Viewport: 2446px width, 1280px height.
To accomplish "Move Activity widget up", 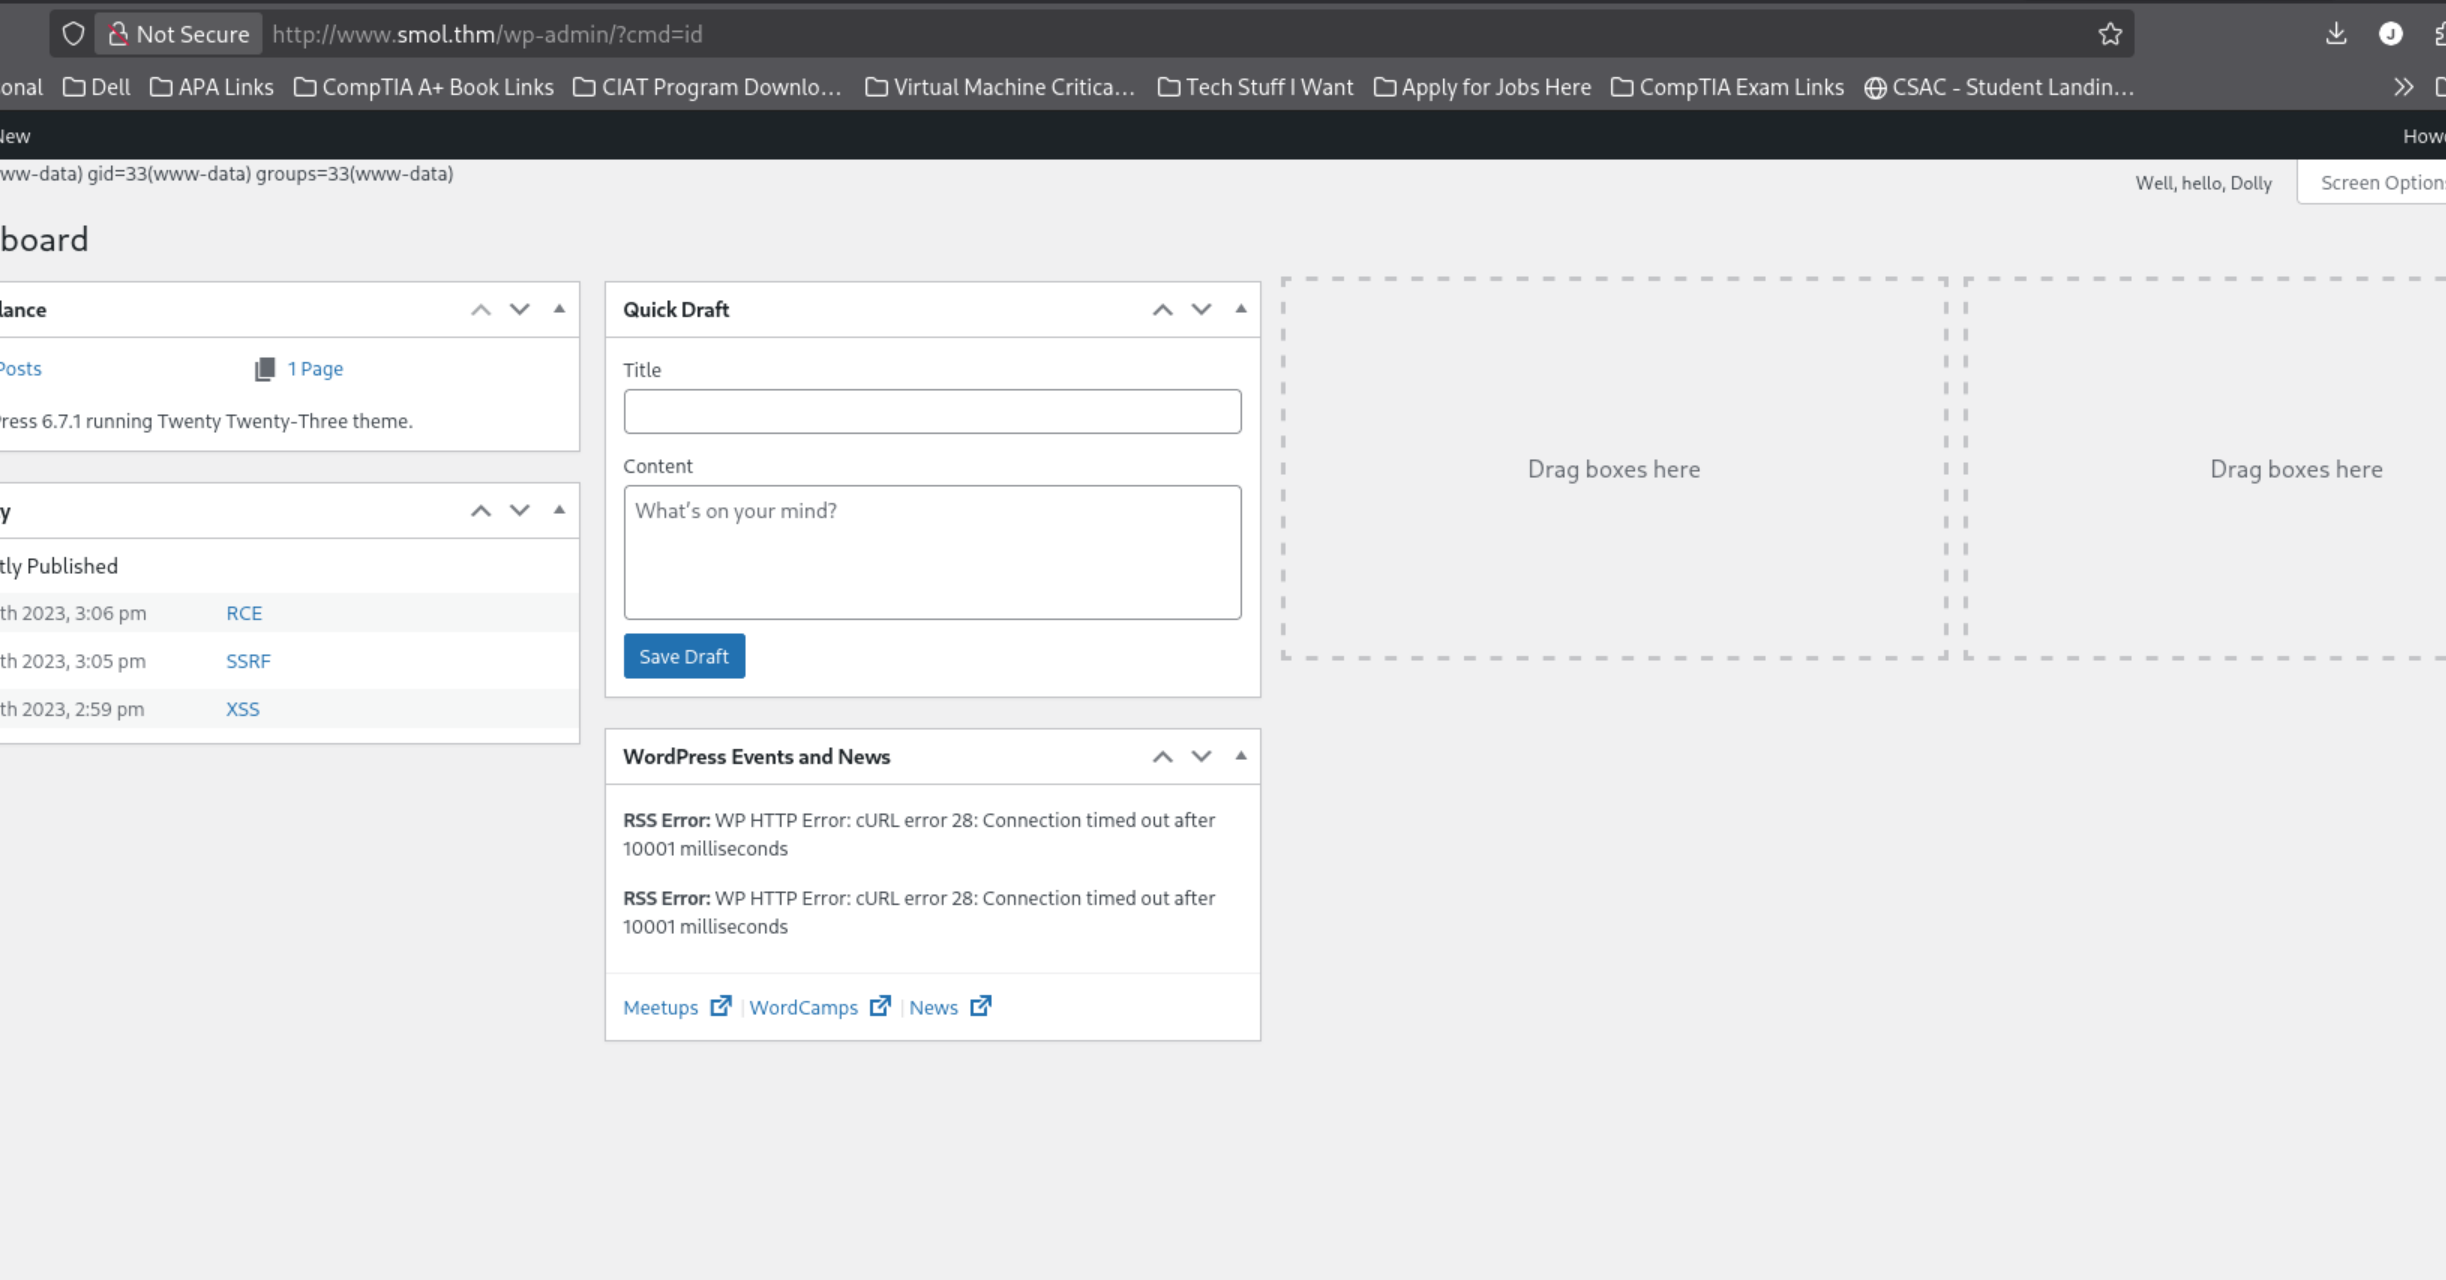I will [481, 511].
